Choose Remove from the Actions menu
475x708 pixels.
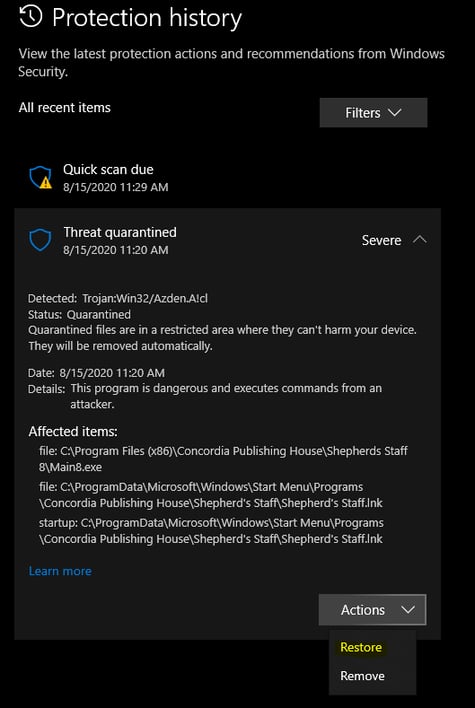point(362,676)
